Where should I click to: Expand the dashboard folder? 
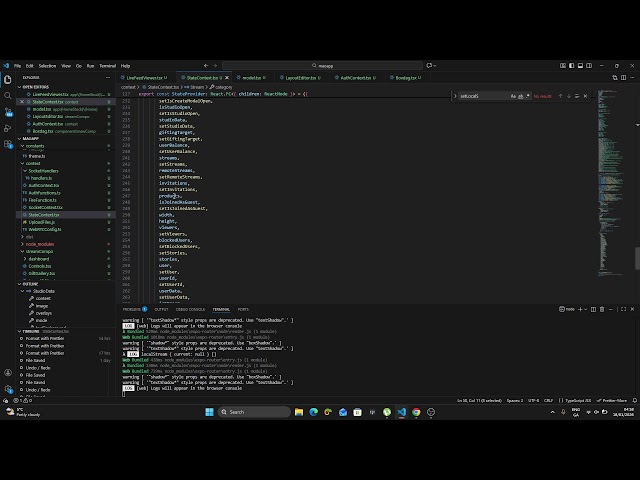pyautogui.click(x=38, y=259)
